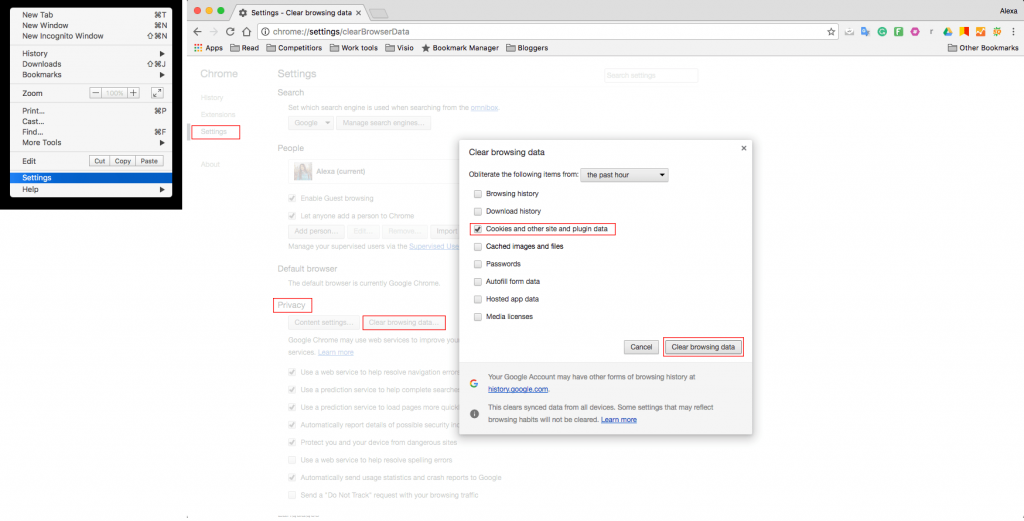This screenshot has width=1024, height=521.
Task: Expand the More Tools submenu
Action: coord(91,142)
